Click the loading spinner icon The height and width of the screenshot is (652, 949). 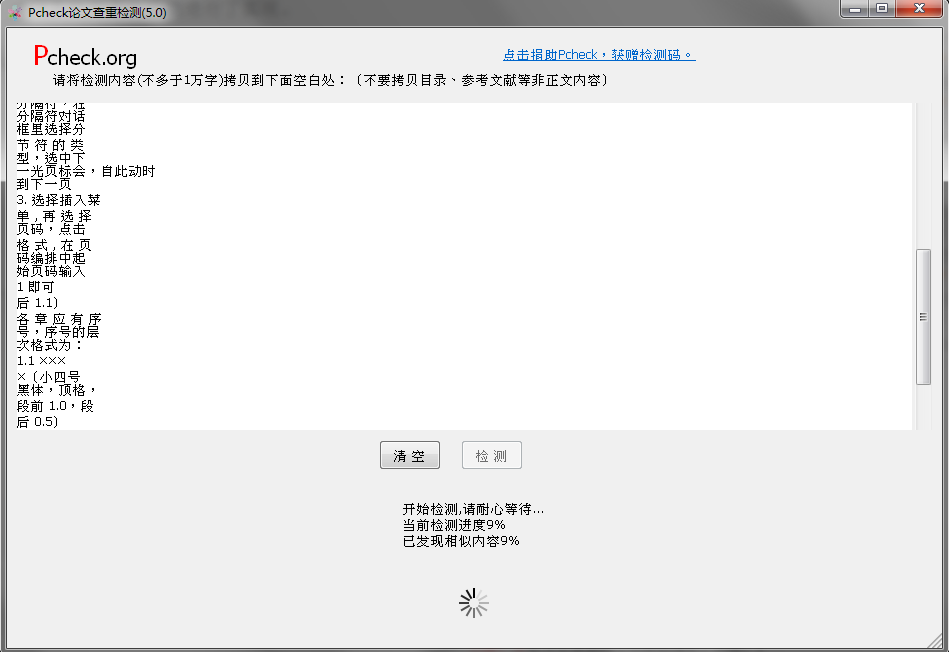pyautogui.click(x=474, y=603)
